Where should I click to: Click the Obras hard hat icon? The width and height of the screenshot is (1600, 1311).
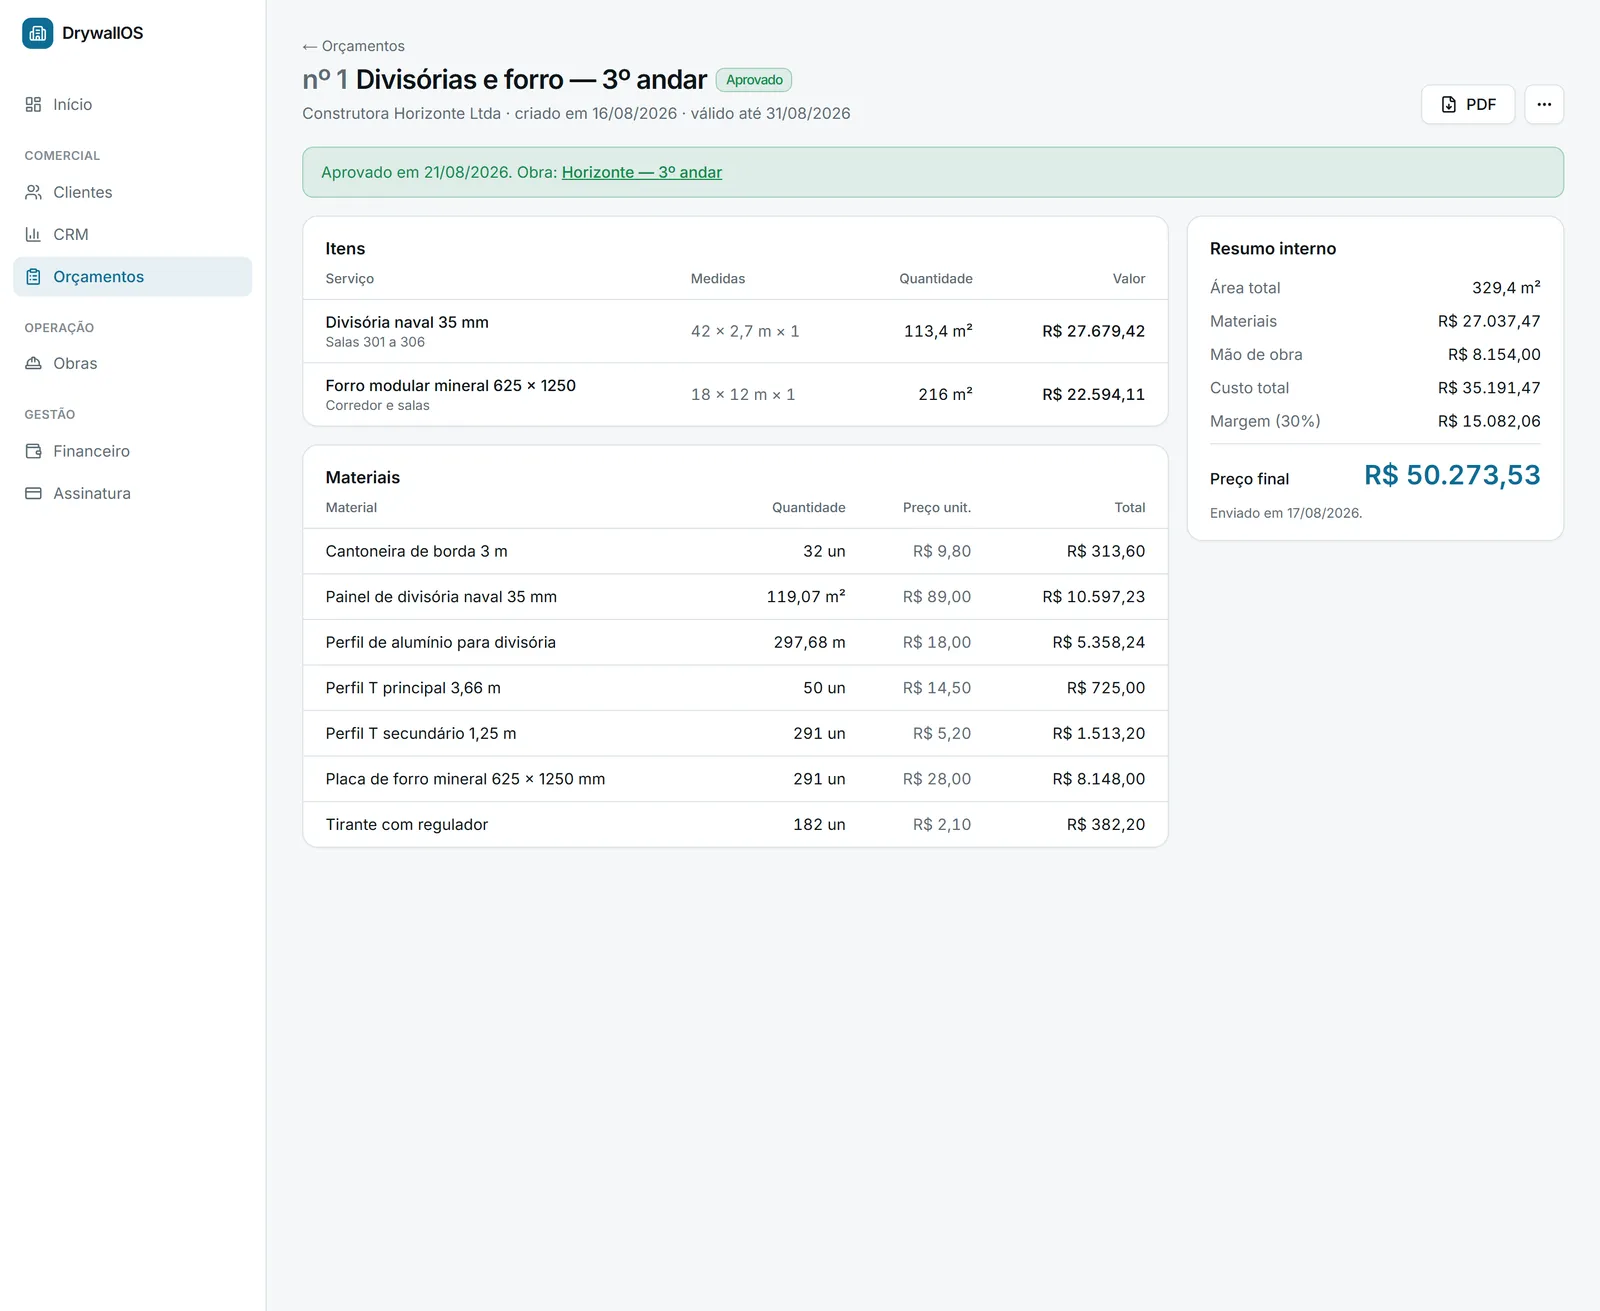(x=33, y=363)
